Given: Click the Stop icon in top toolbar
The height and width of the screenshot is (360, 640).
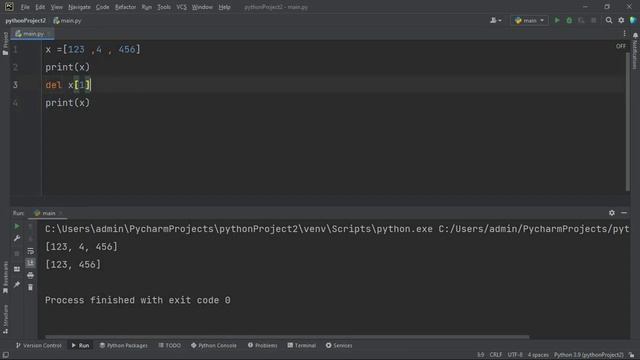Looking at the screenshot, I should pyautogui.click(x=593, y=20).
